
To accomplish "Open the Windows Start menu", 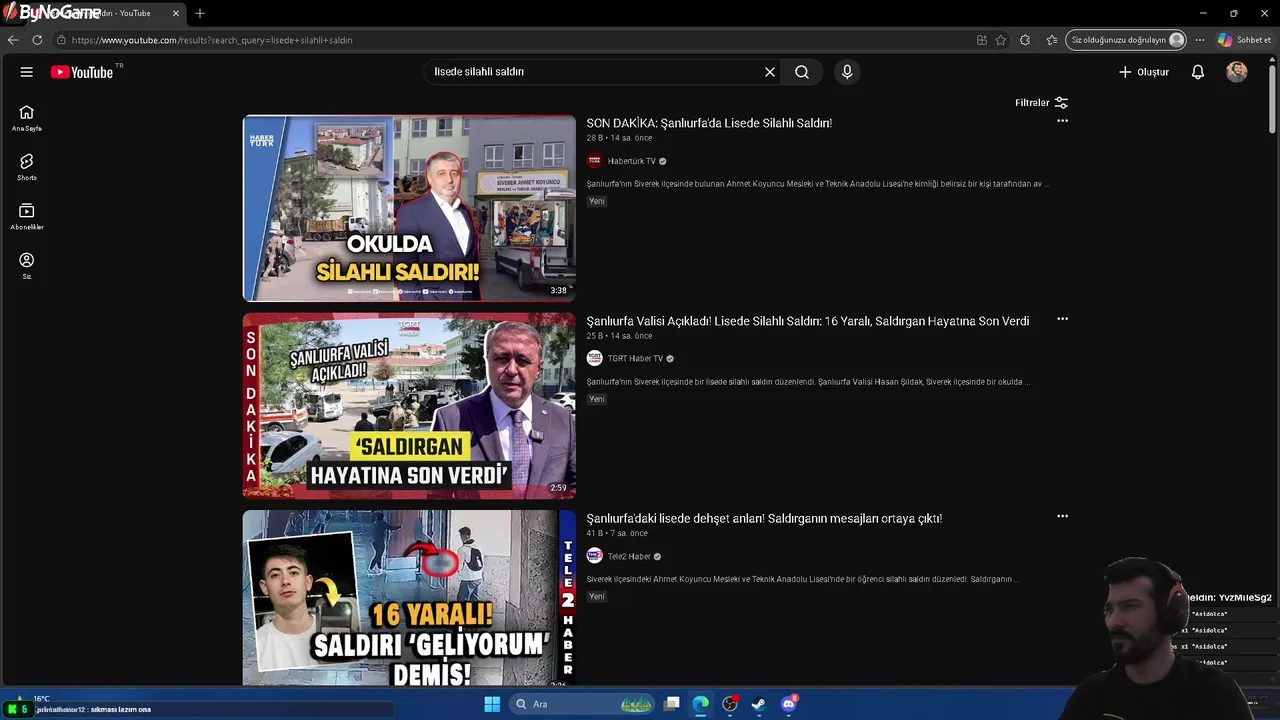I will [492, 704].
